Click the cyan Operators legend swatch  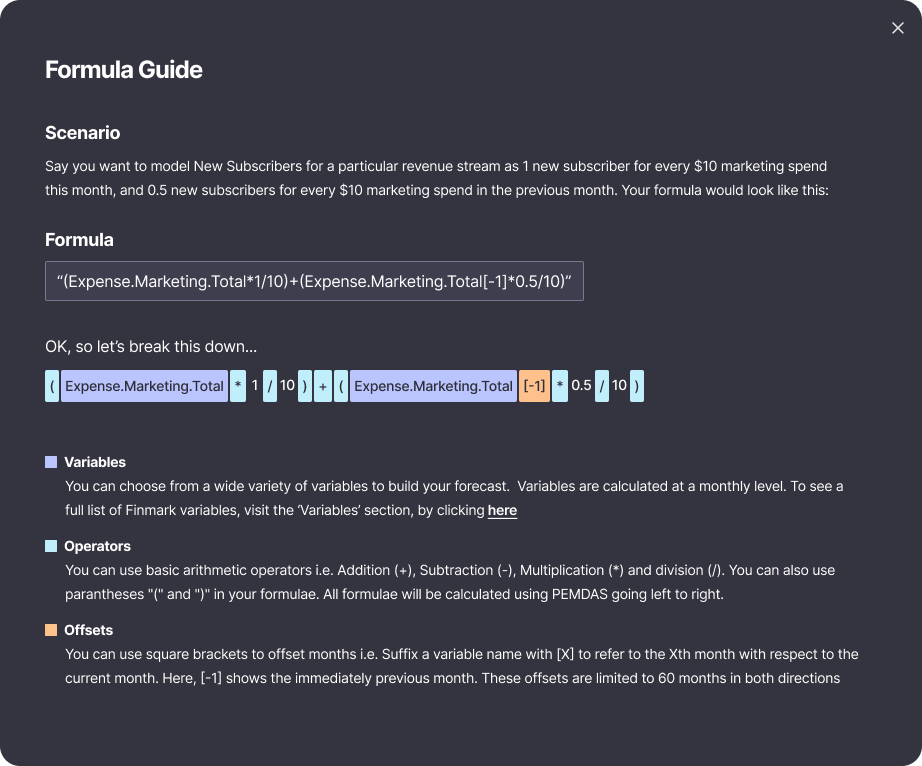click(51, 546)
